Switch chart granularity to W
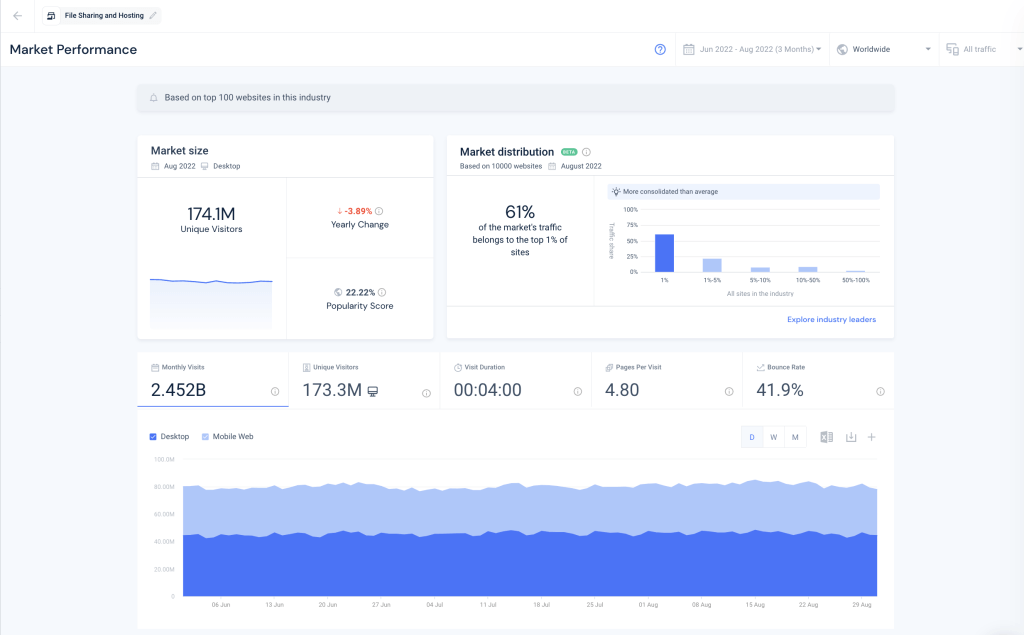 (x=773, y=436)
